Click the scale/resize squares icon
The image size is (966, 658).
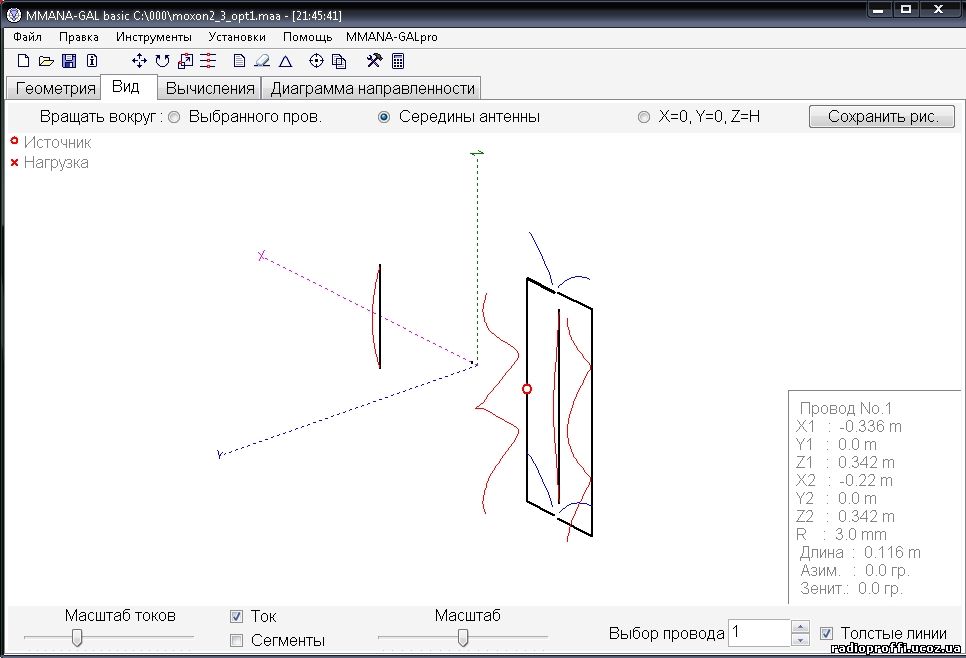click(185, 60)
